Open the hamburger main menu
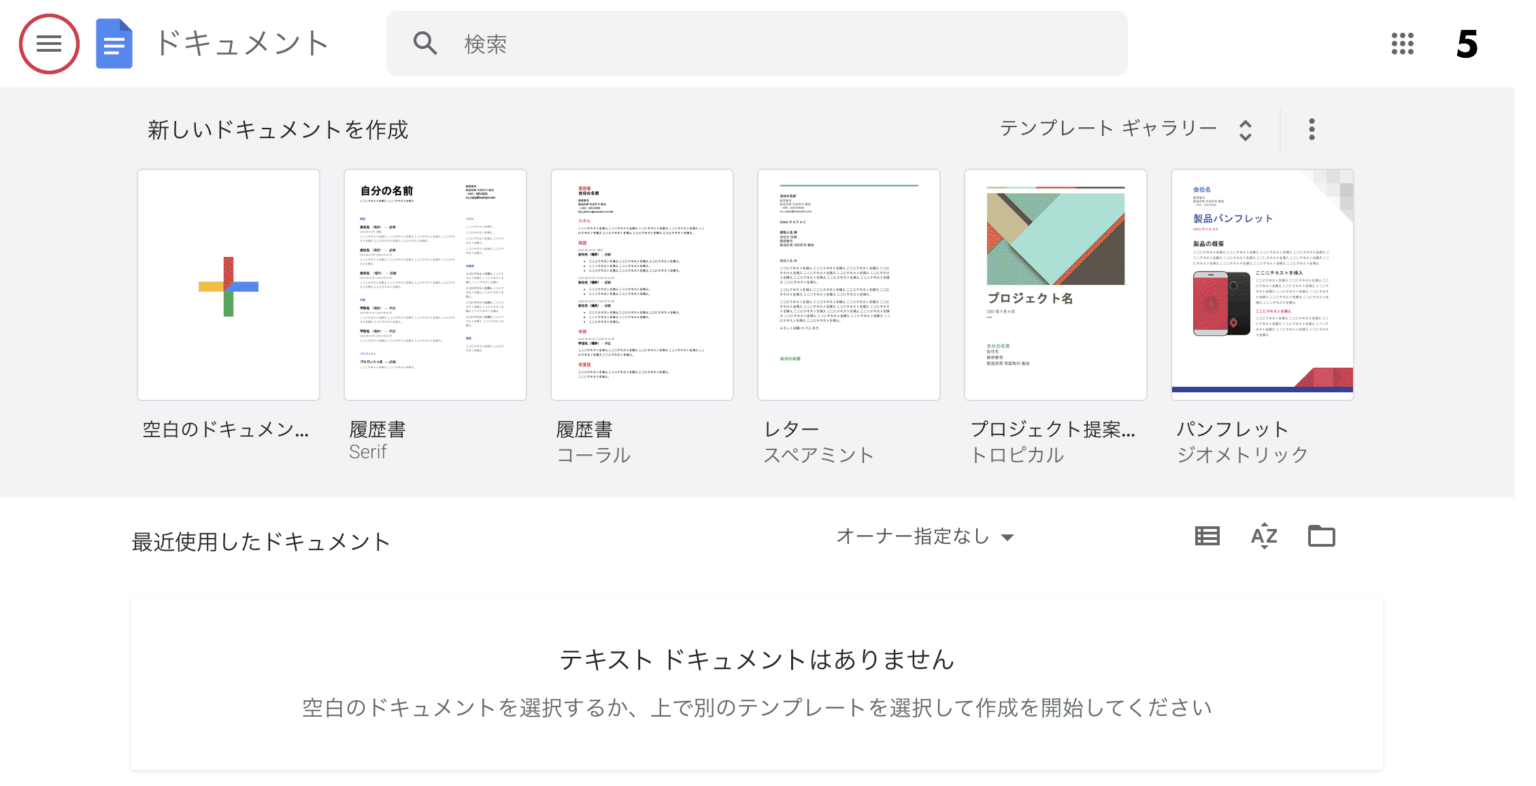1536x786 pixels. (x=49, y=44)
